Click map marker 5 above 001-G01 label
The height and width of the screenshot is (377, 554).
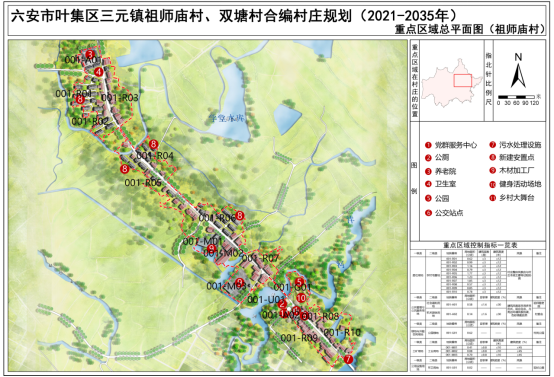(300, 282)
